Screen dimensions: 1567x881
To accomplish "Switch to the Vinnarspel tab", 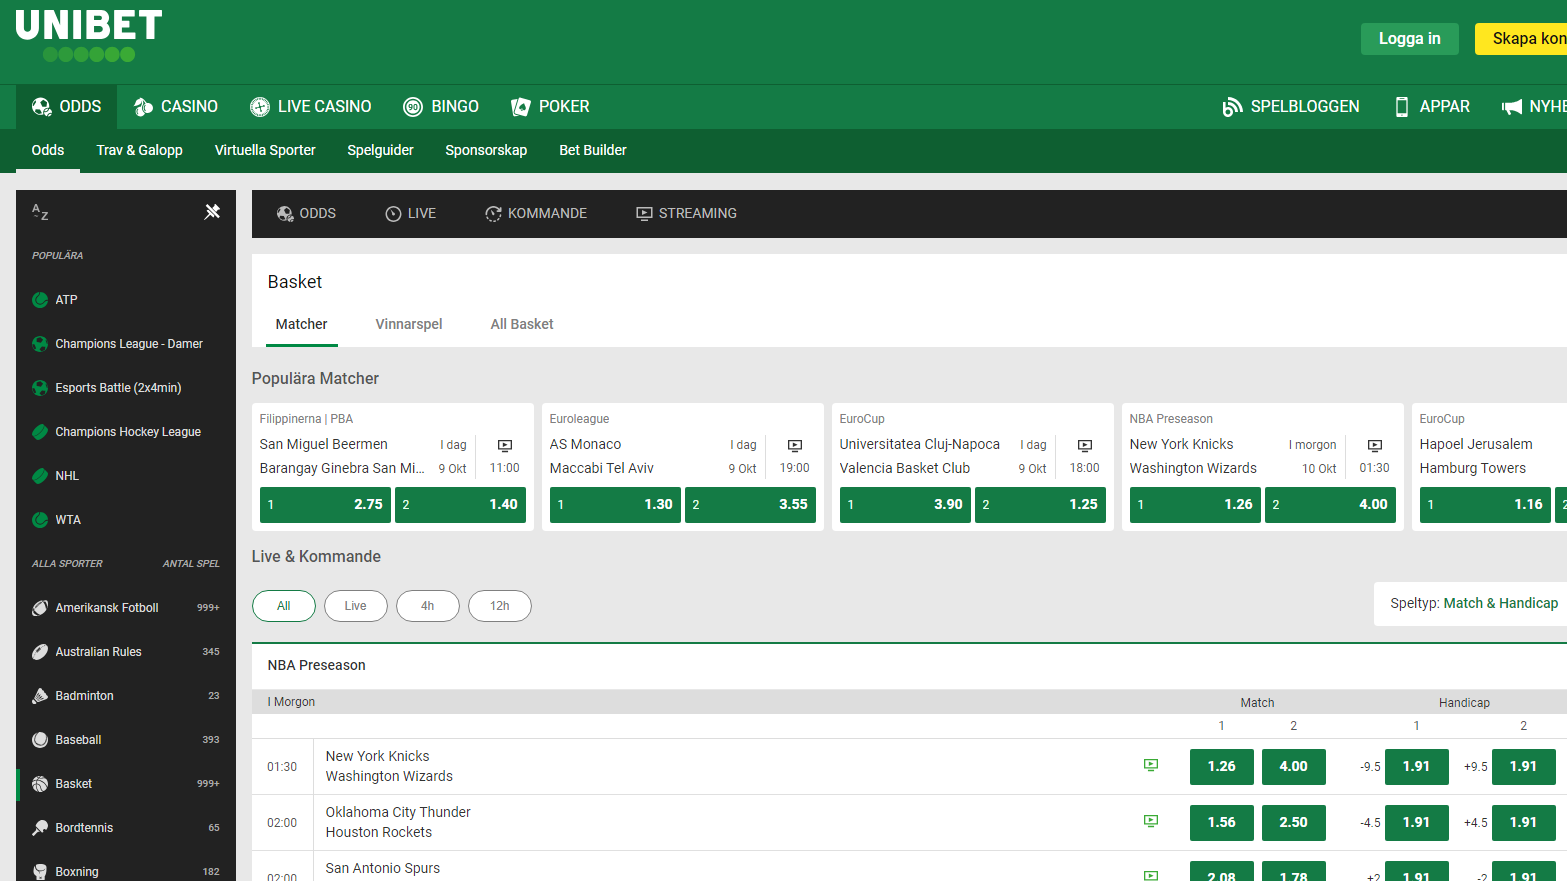I will pyautogui.click(x=409, y=324).
